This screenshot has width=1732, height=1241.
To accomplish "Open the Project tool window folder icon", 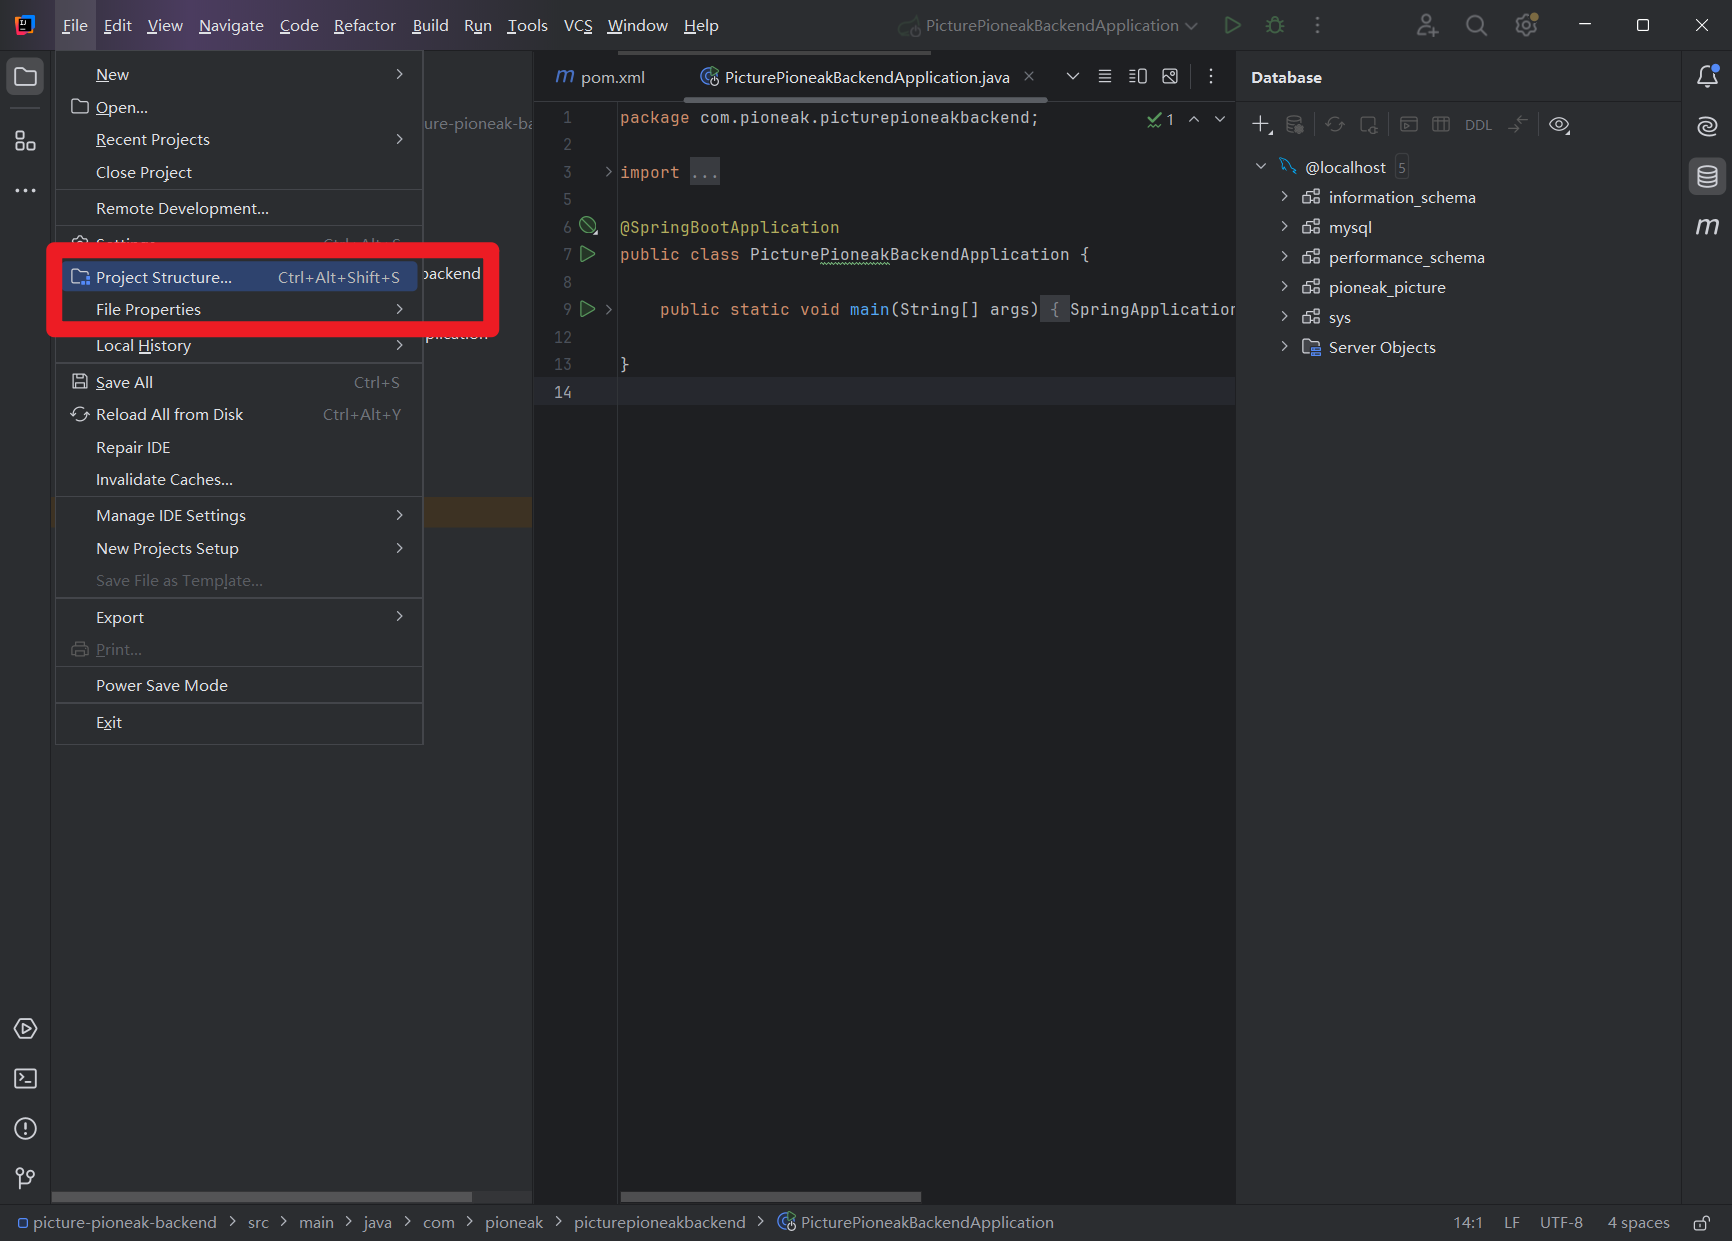I will (x=25, y=77).
